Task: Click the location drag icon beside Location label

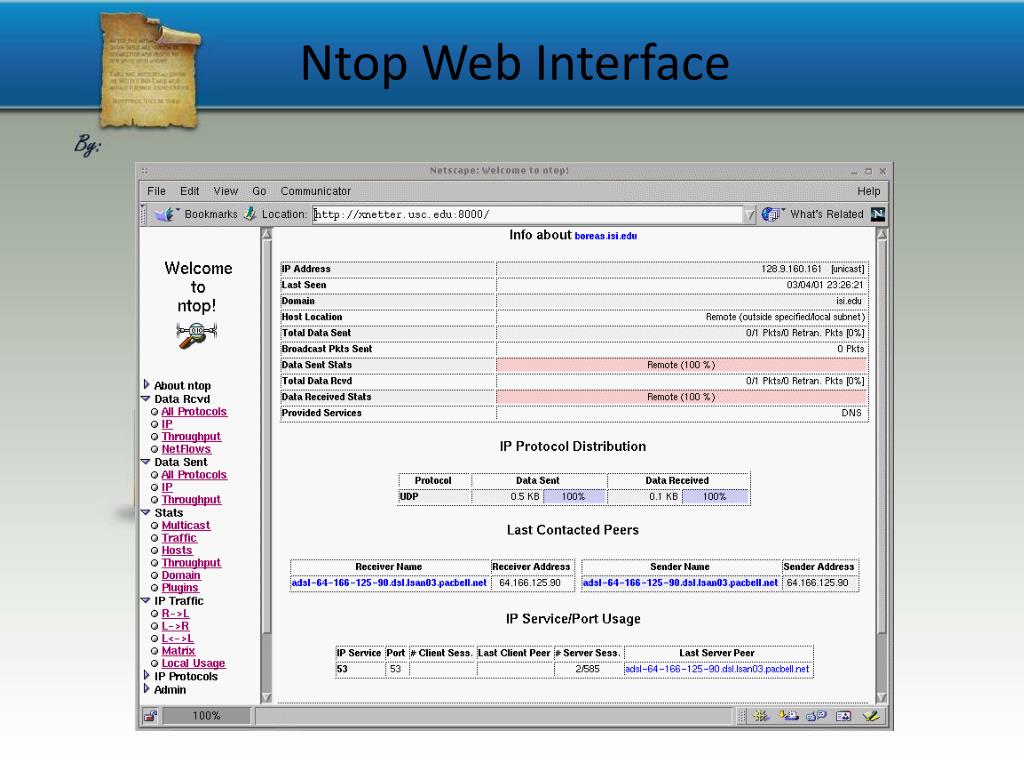Action: point(250,214)
